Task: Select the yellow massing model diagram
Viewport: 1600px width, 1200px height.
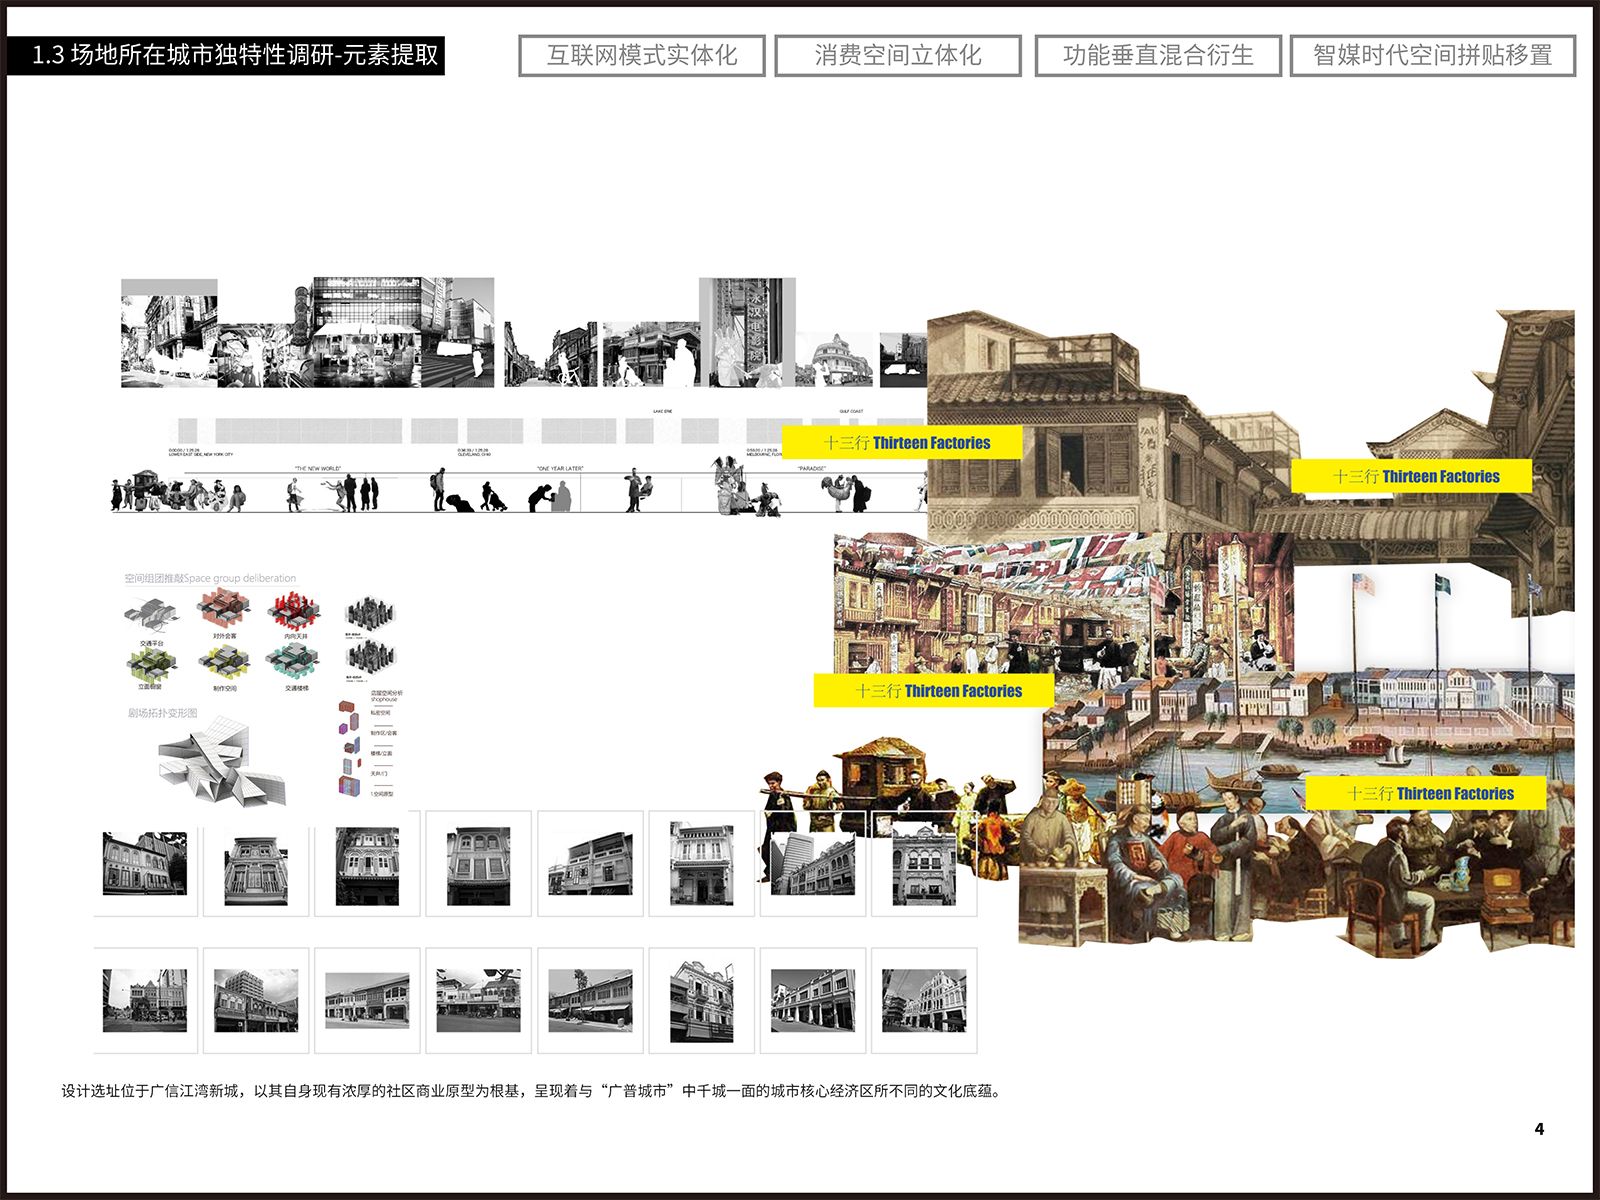Action: tap(223, 663)
